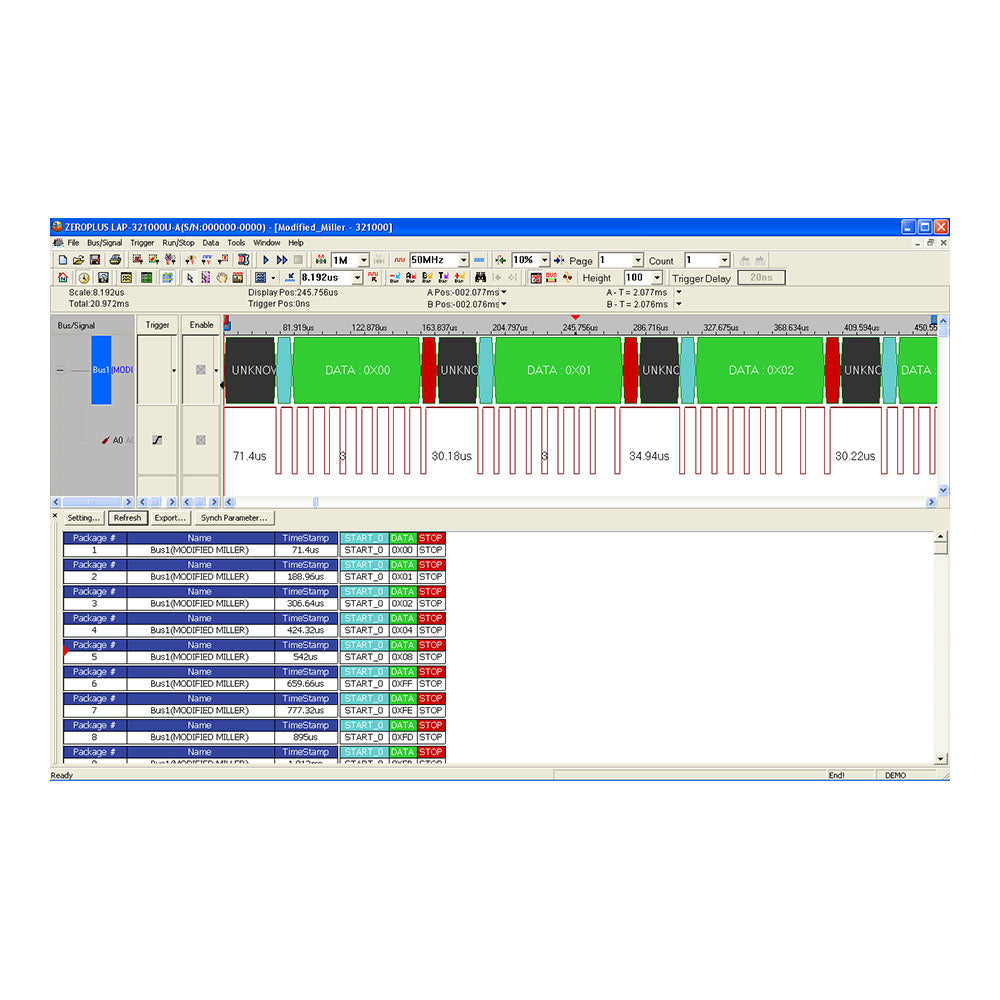Click the Trigger Delay 20ns field
Viewport: 1000px width, 1000px height.
point(761,277)
